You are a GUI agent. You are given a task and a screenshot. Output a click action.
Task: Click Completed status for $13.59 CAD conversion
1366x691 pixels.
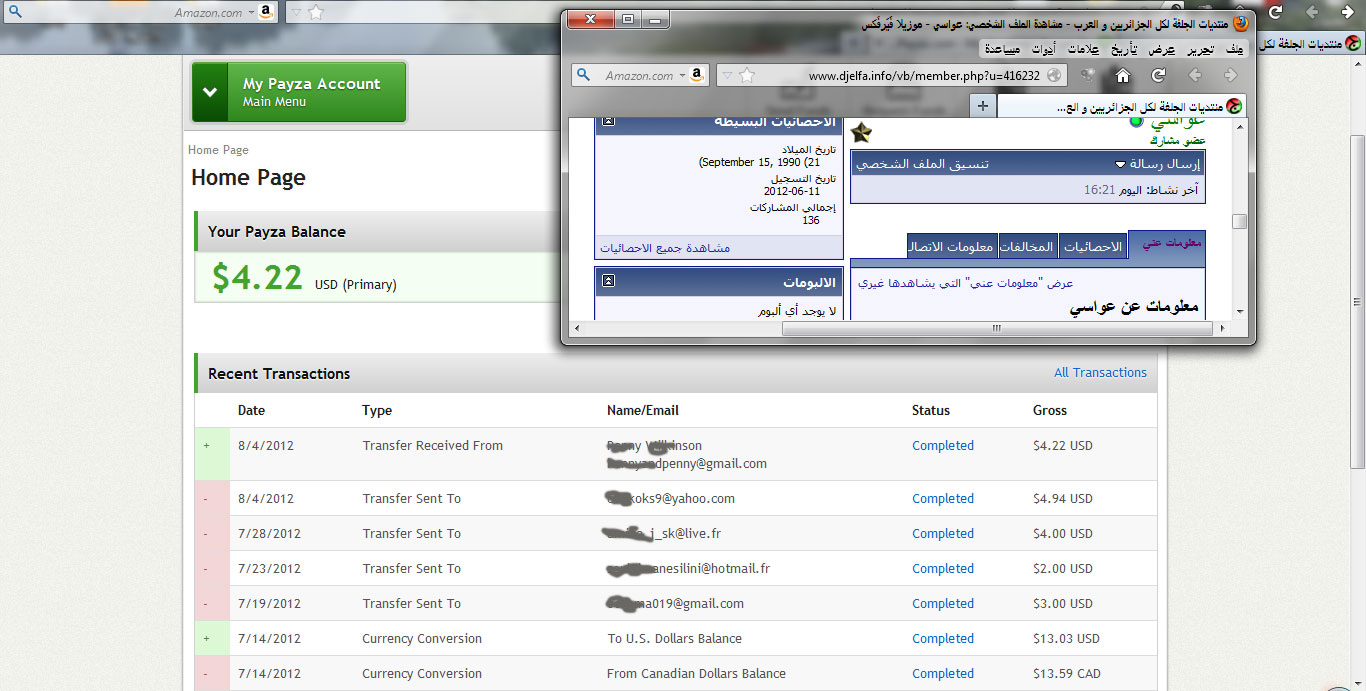click(942, 674)
